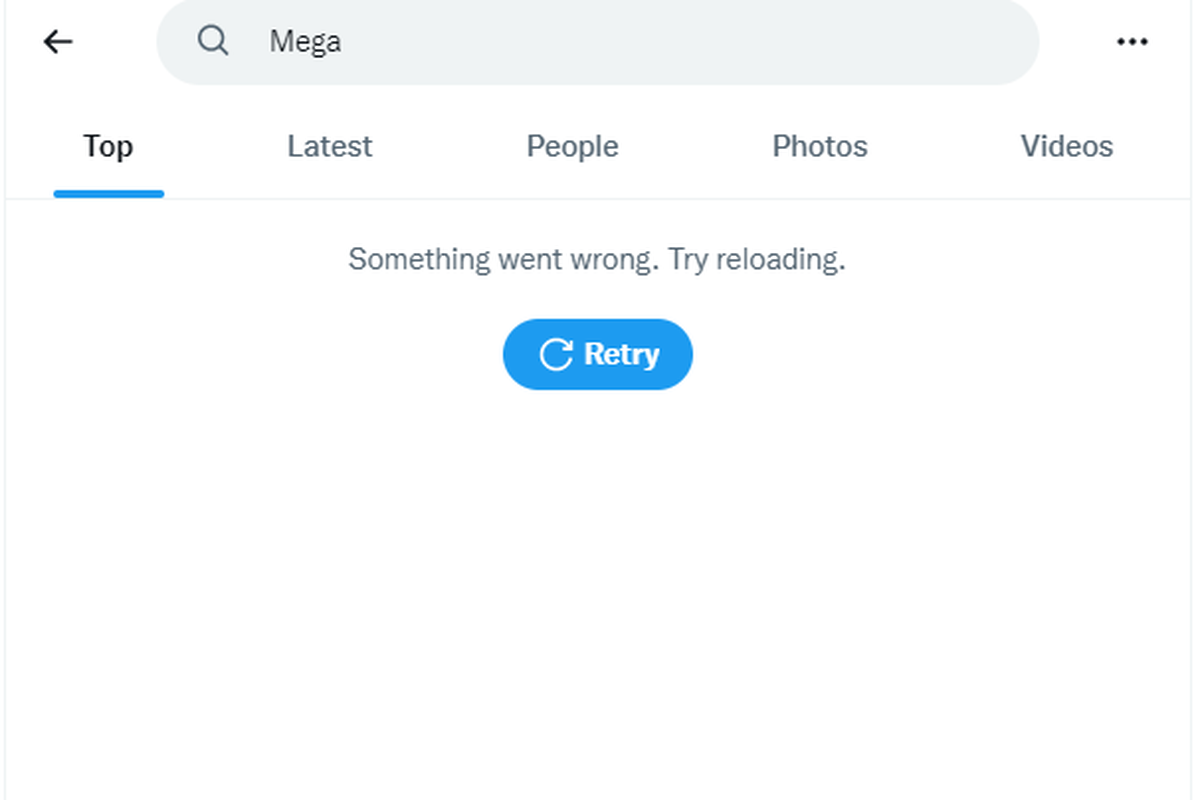View the Videos tab
Screen dimensions: 1200x800
tap(1066, 147)
